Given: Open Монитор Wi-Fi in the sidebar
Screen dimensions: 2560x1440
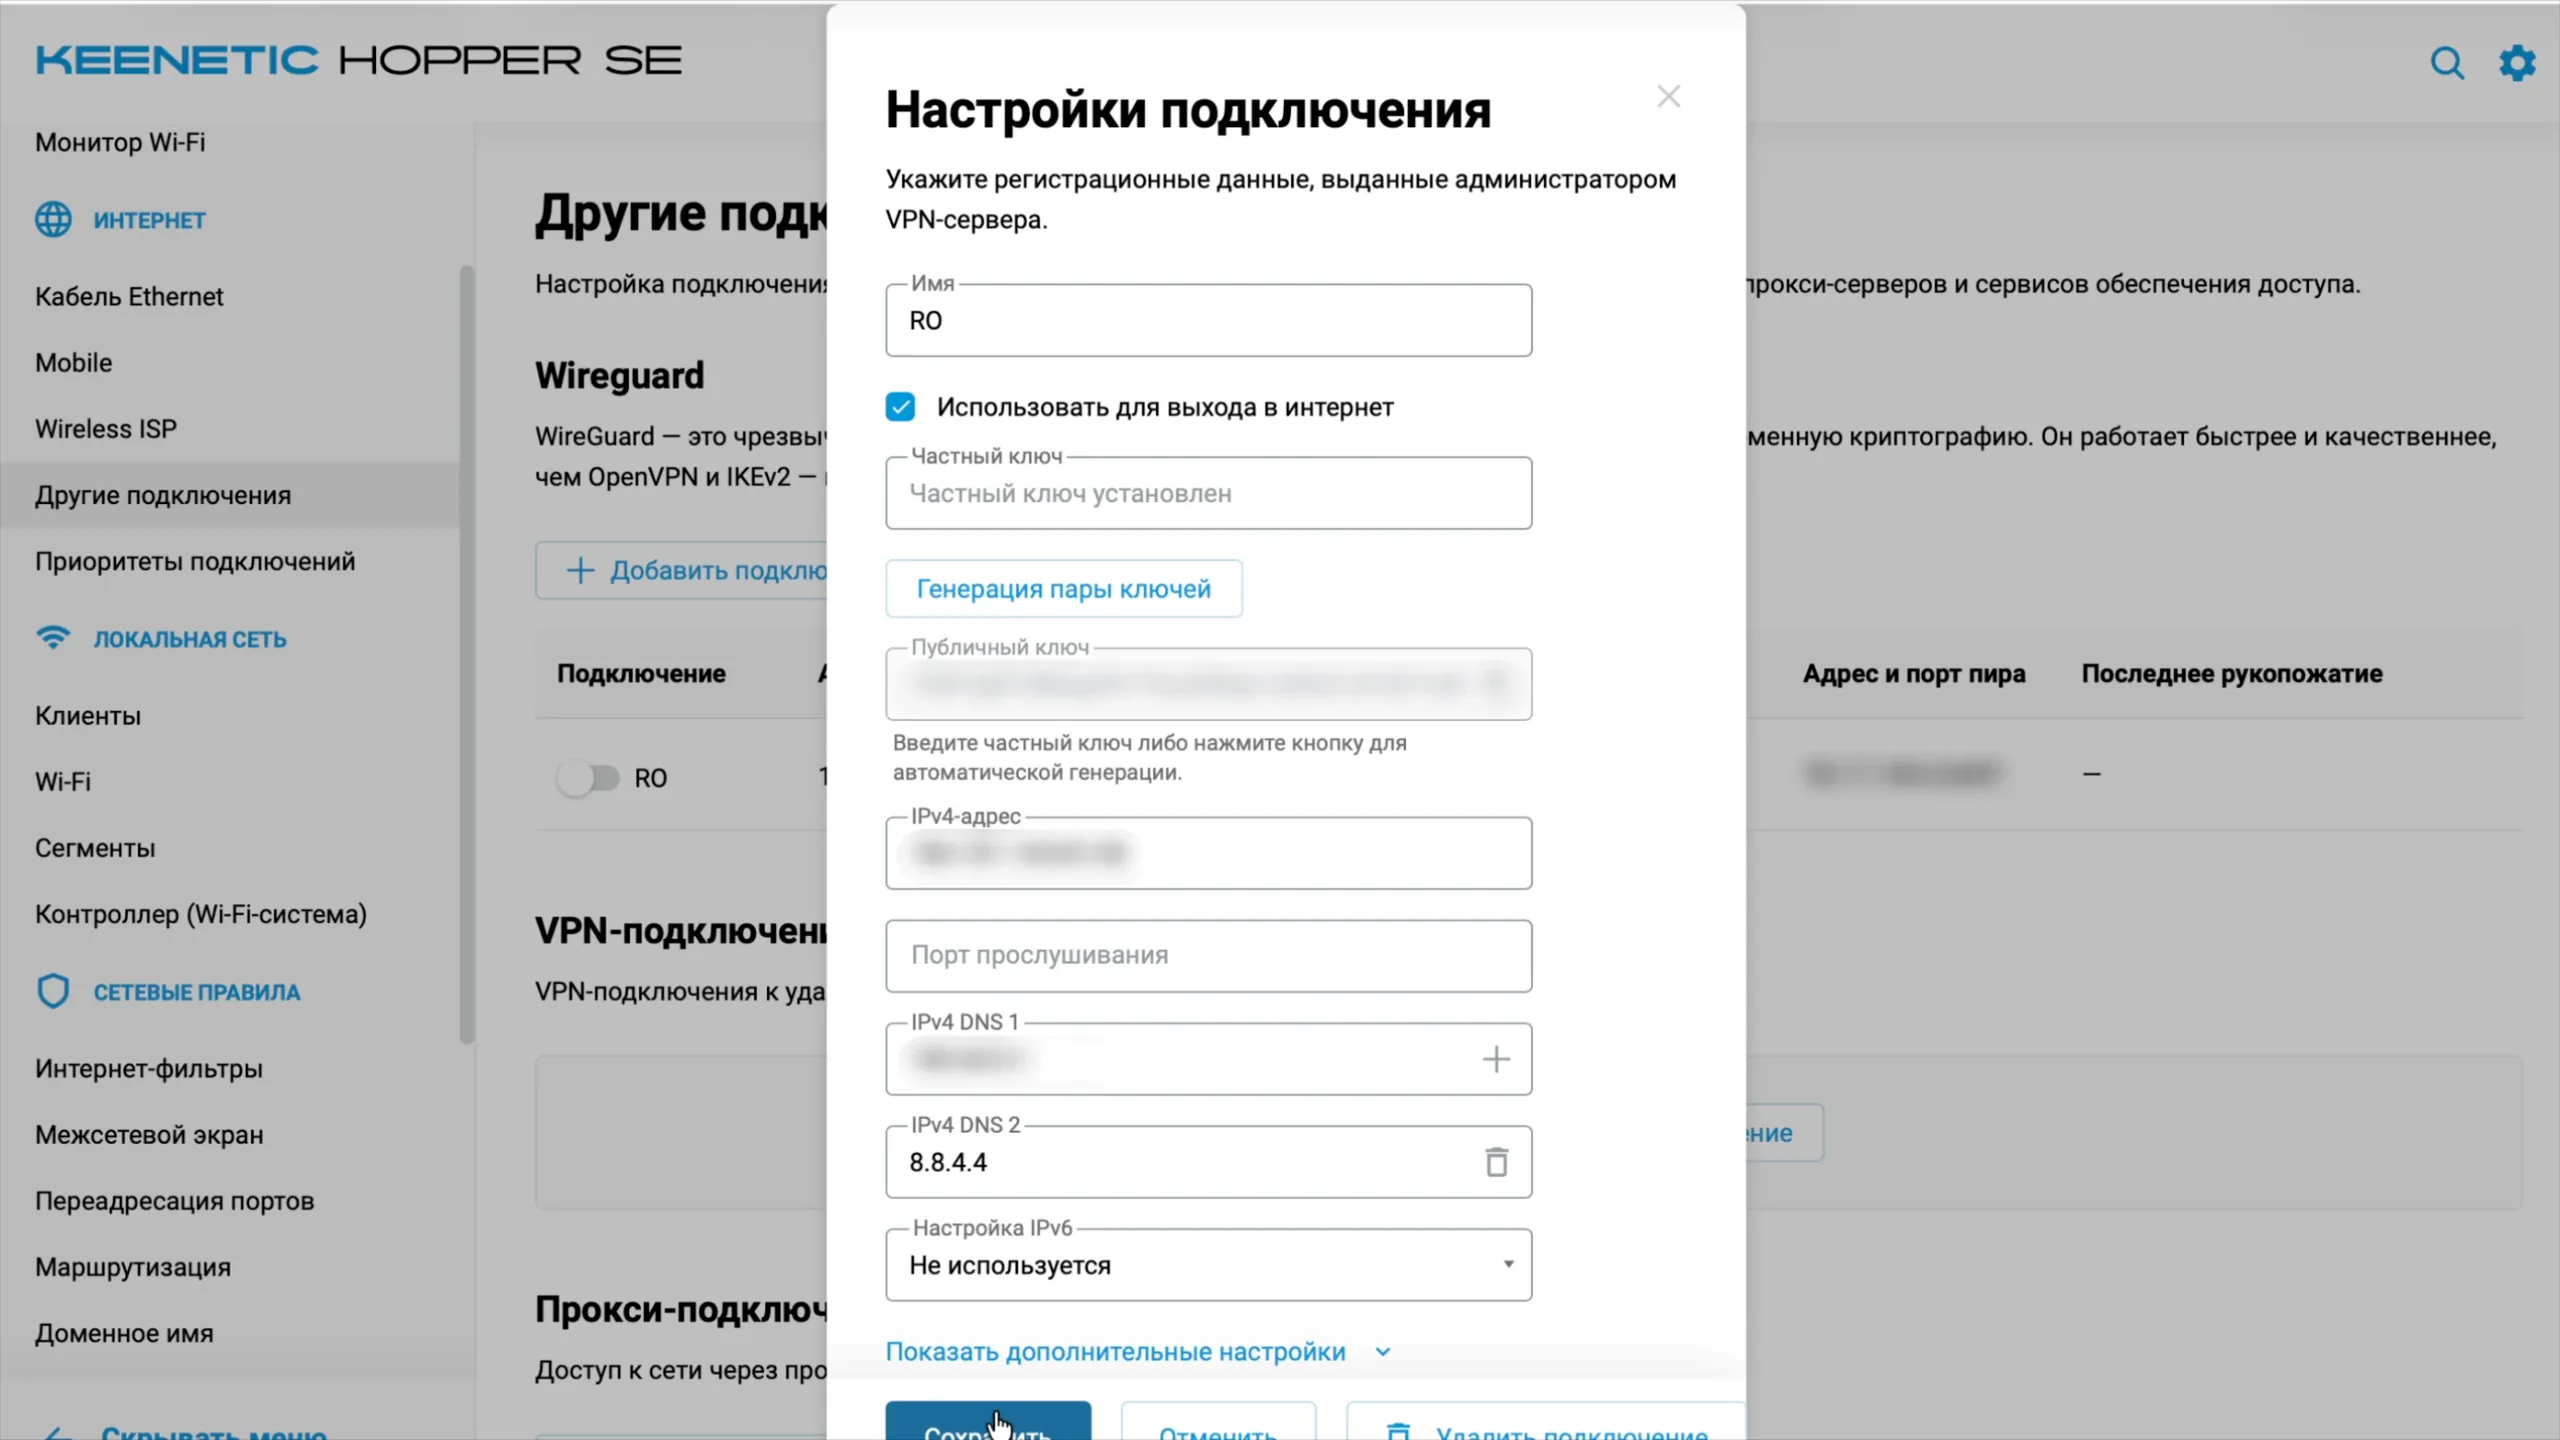Looking at the screenshot, I should (x=120, y=142).
